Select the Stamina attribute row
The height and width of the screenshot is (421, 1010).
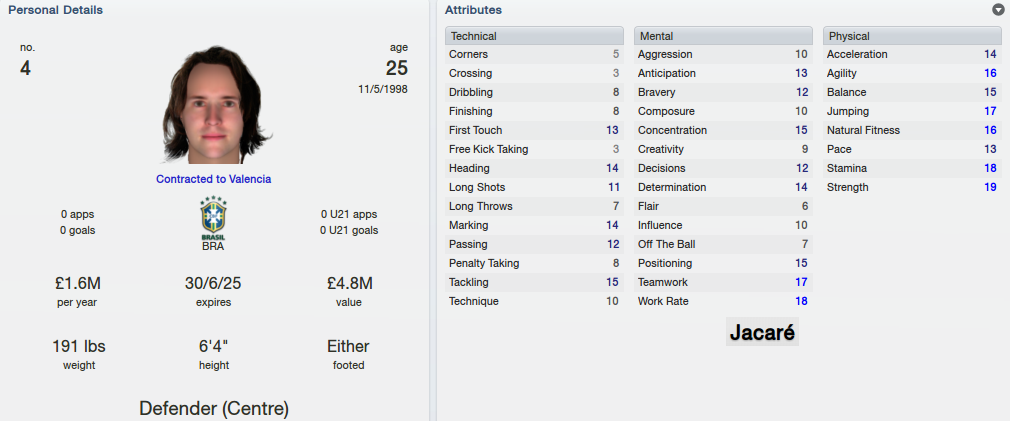[x=912, y=168]
